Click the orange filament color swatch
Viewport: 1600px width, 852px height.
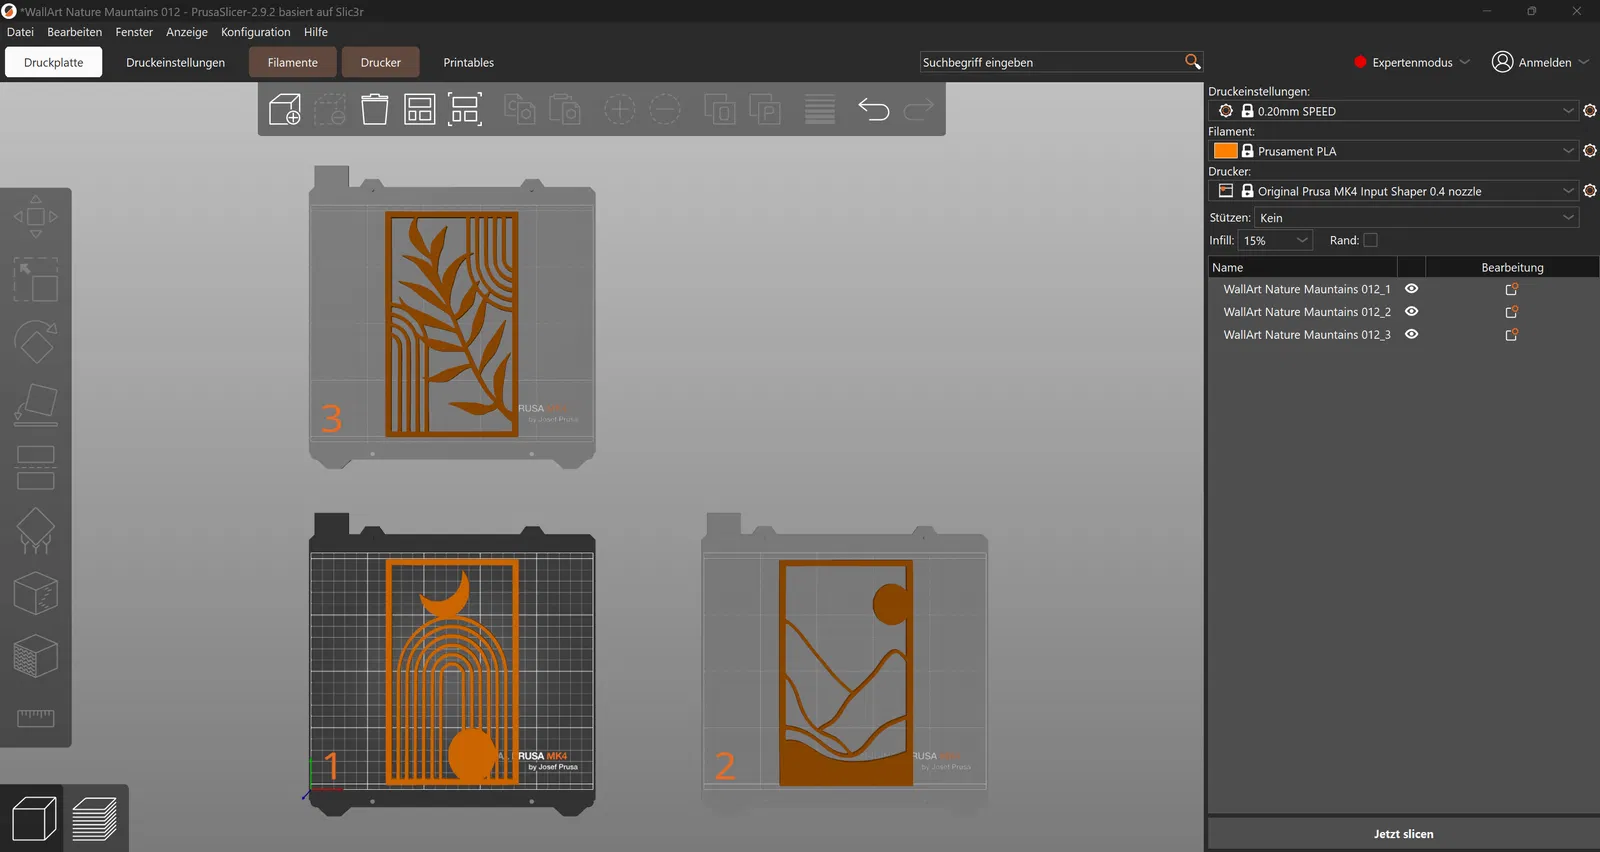(x=1225, y=151)
